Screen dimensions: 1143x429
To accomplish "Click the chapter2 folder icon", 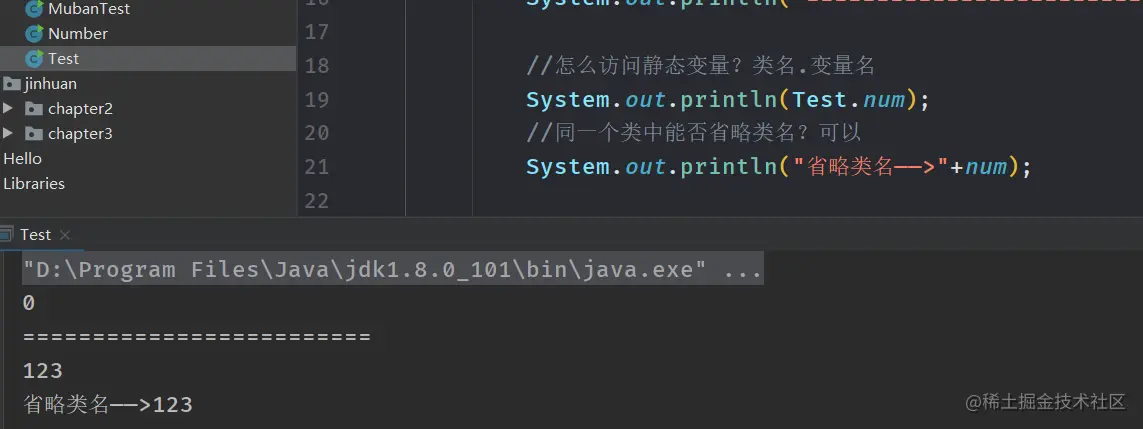I will 34,109.
